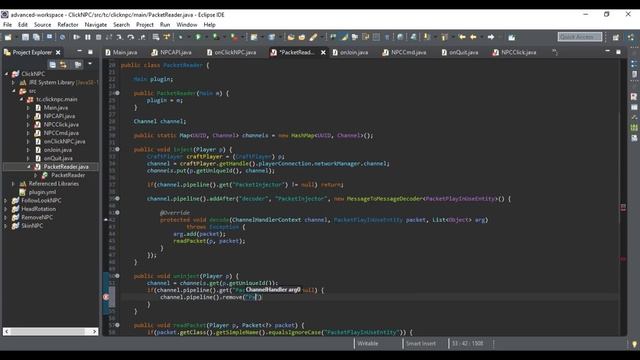
Task: Click the Save toolbar icon
Action: 25,37
